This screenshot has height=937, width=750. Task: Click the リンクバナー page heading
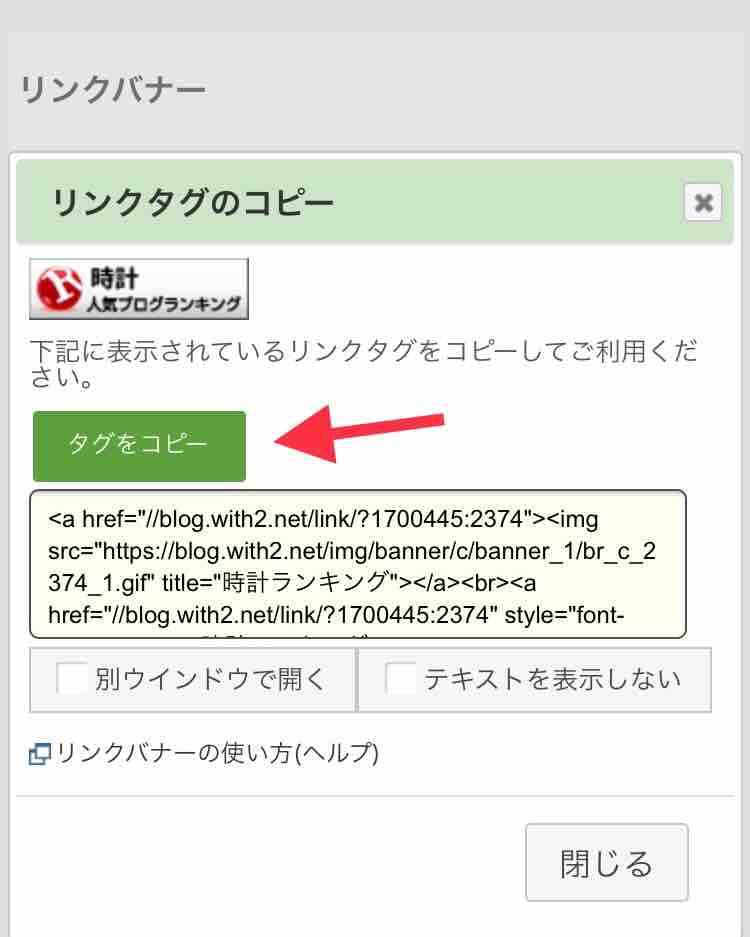coord(113,90)
